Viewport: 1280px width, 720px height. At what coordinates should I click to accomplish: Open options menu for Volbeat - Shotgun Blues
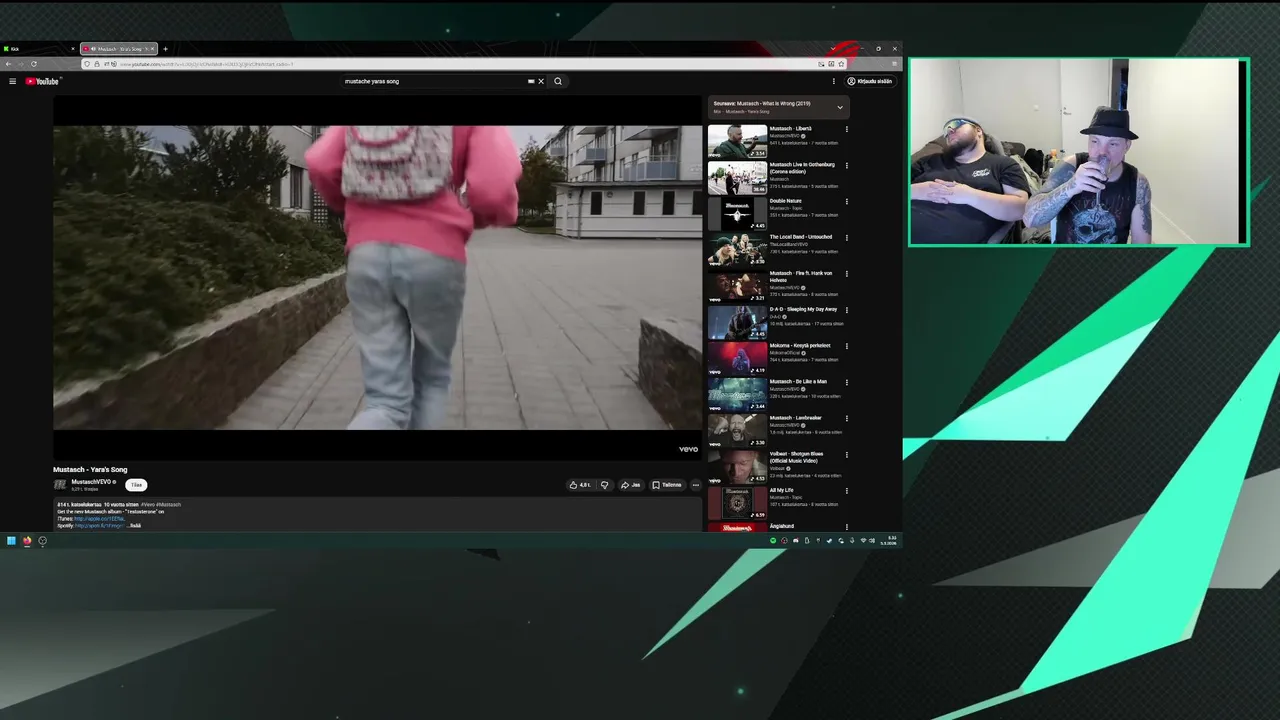[x=846, y=454]
